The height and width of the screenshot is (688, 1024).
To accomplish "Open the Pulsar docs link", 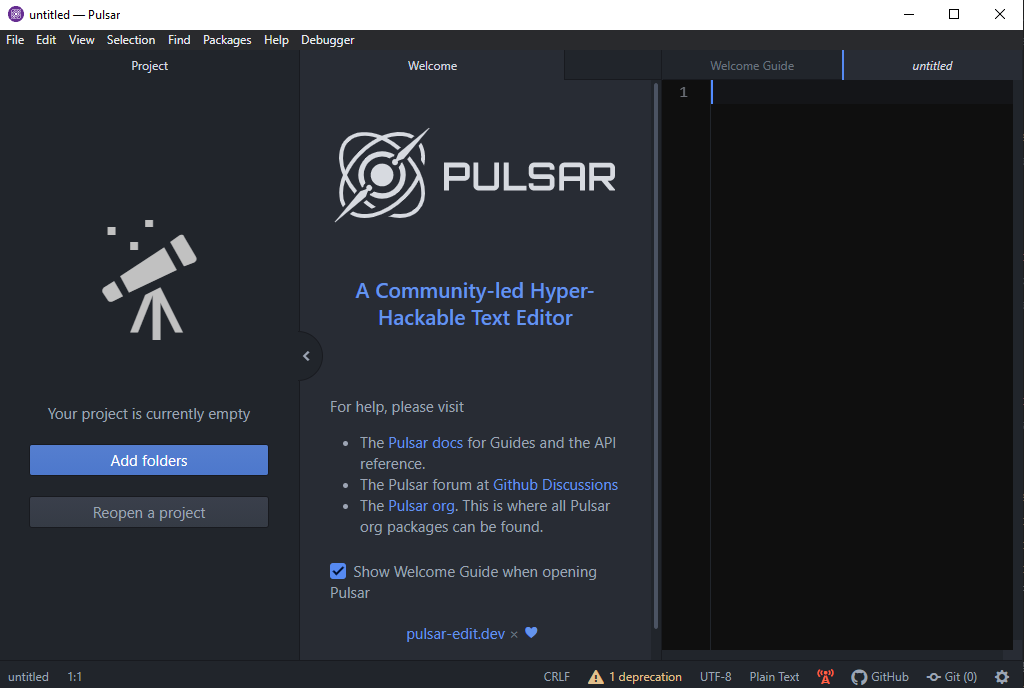I will click(x=425, y=442).
